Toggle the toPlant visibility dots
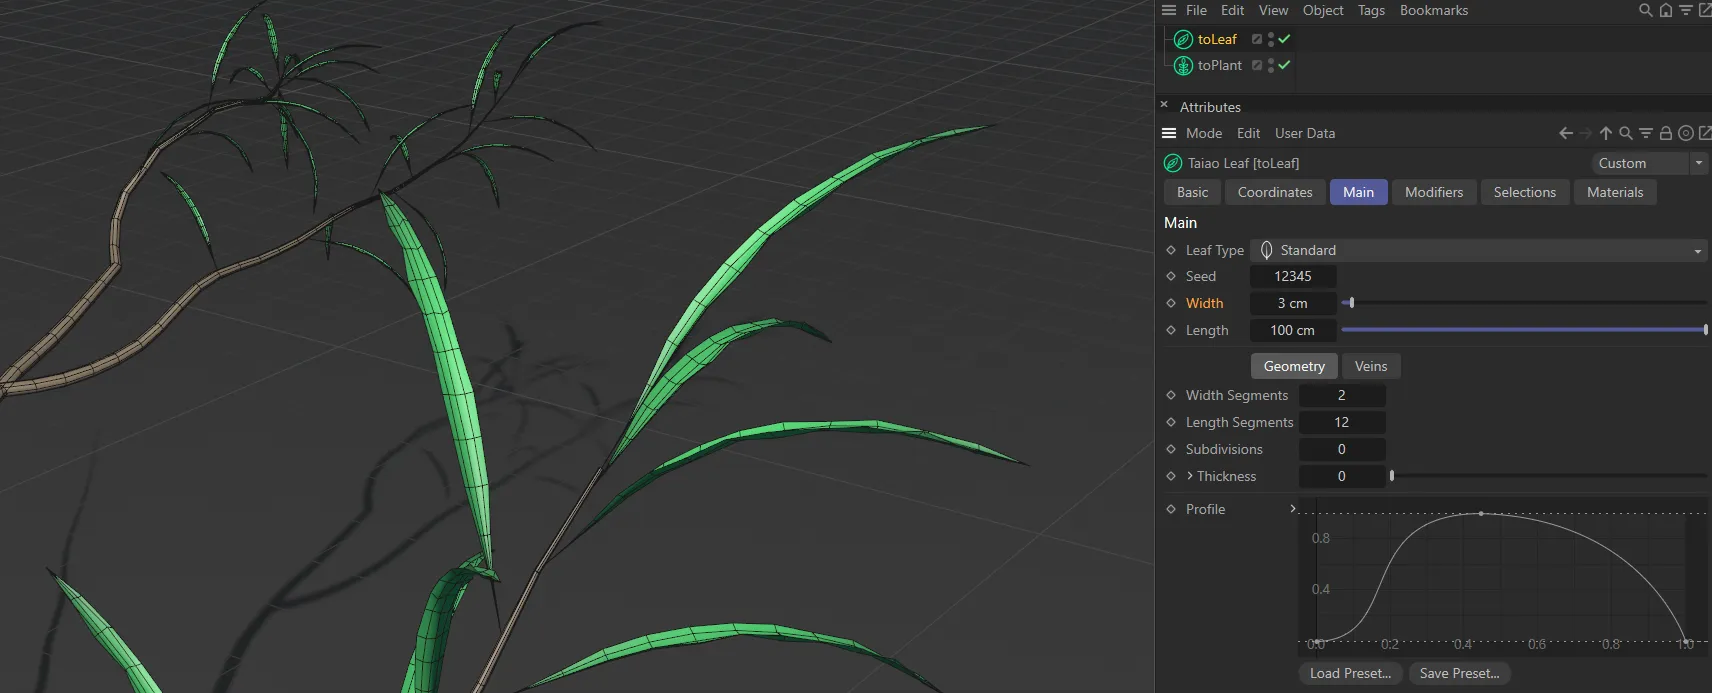The image size is (1712, 693). pos(1271,65)
